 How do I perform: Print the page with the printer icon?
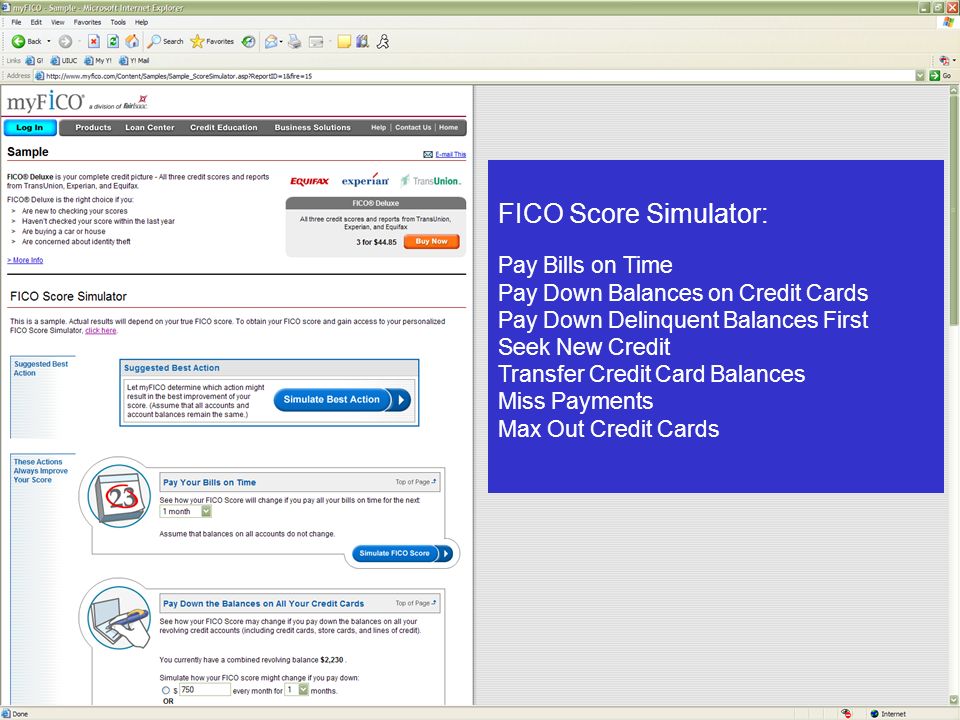(294, 42)
